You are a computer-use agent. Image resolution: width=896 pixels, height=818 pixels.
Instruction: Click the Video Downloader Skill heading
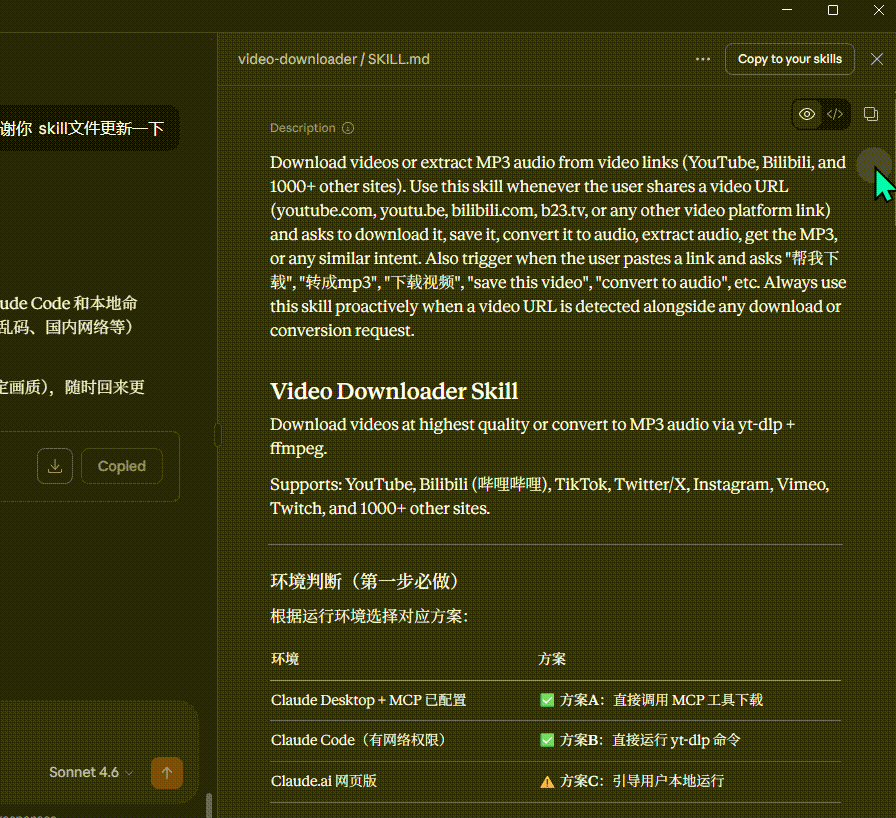coord(394,391)
